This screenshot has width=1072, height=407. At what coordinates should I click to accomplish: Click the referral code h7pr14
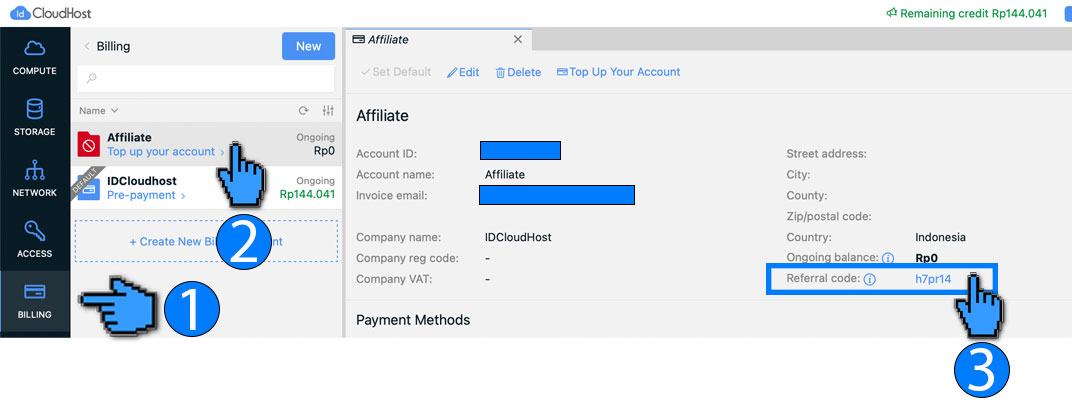[932, 279]
